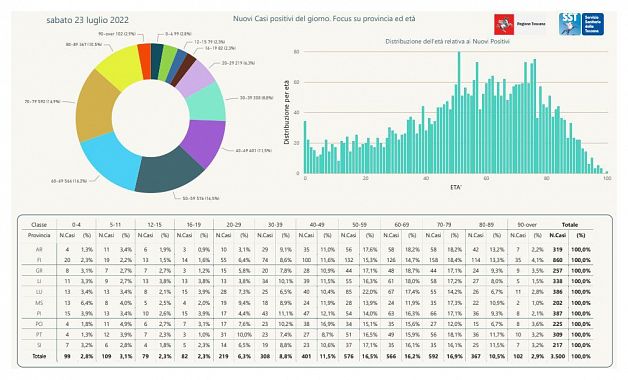Click the 30-39 mint green donut segment
Viewport: 628px width, 380px height.
pyautogui.click(x=207, y=103)
